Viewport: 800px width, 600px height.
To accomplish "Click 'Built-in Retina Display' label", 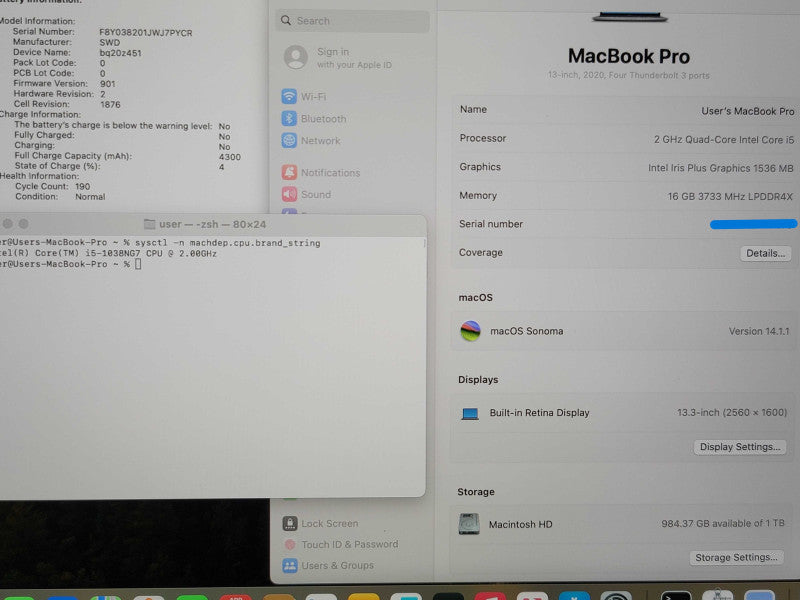I will (x=539, y=413).
